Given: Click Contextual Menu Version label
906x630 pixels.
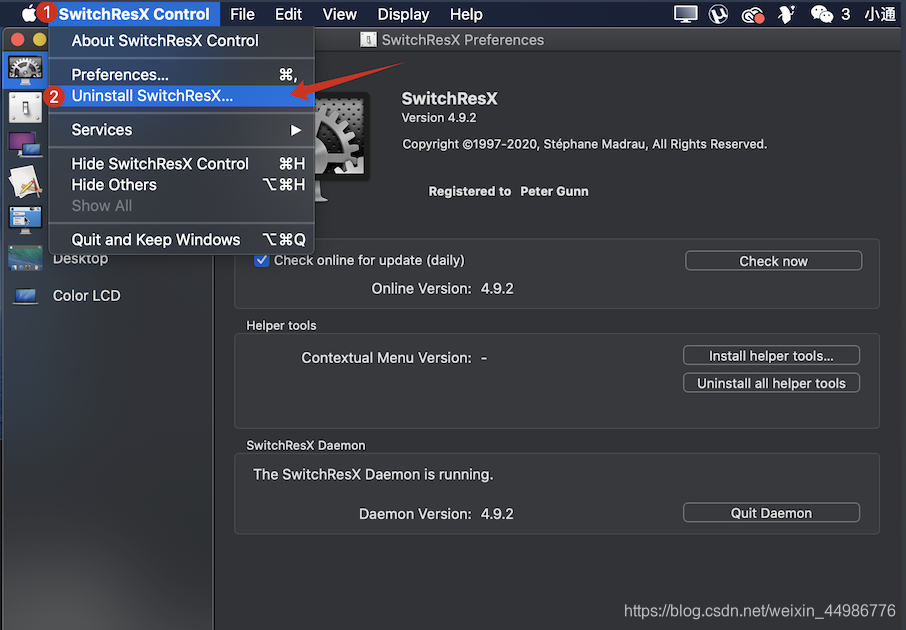Looking at the screenshot, I should click(x=386, y=358).
